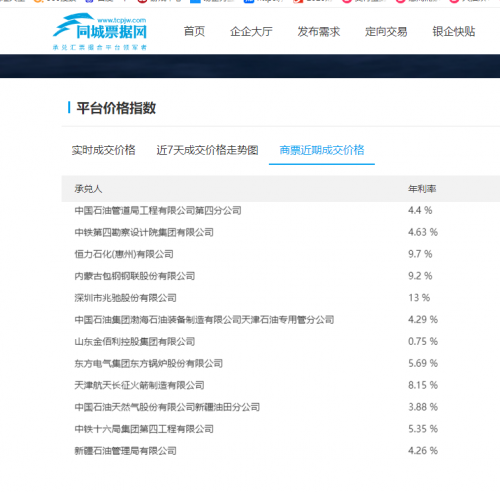Select row 东方电气集团东方锅炉股份有限公司
500x492 pixels.
[x=281, y=363]
